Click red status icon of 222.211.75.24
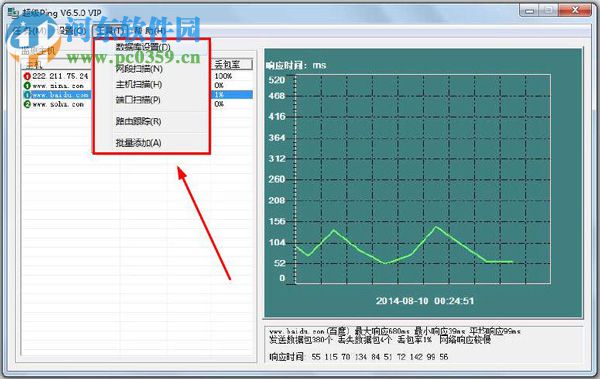The image size is (600, 379). pos(27,76)
